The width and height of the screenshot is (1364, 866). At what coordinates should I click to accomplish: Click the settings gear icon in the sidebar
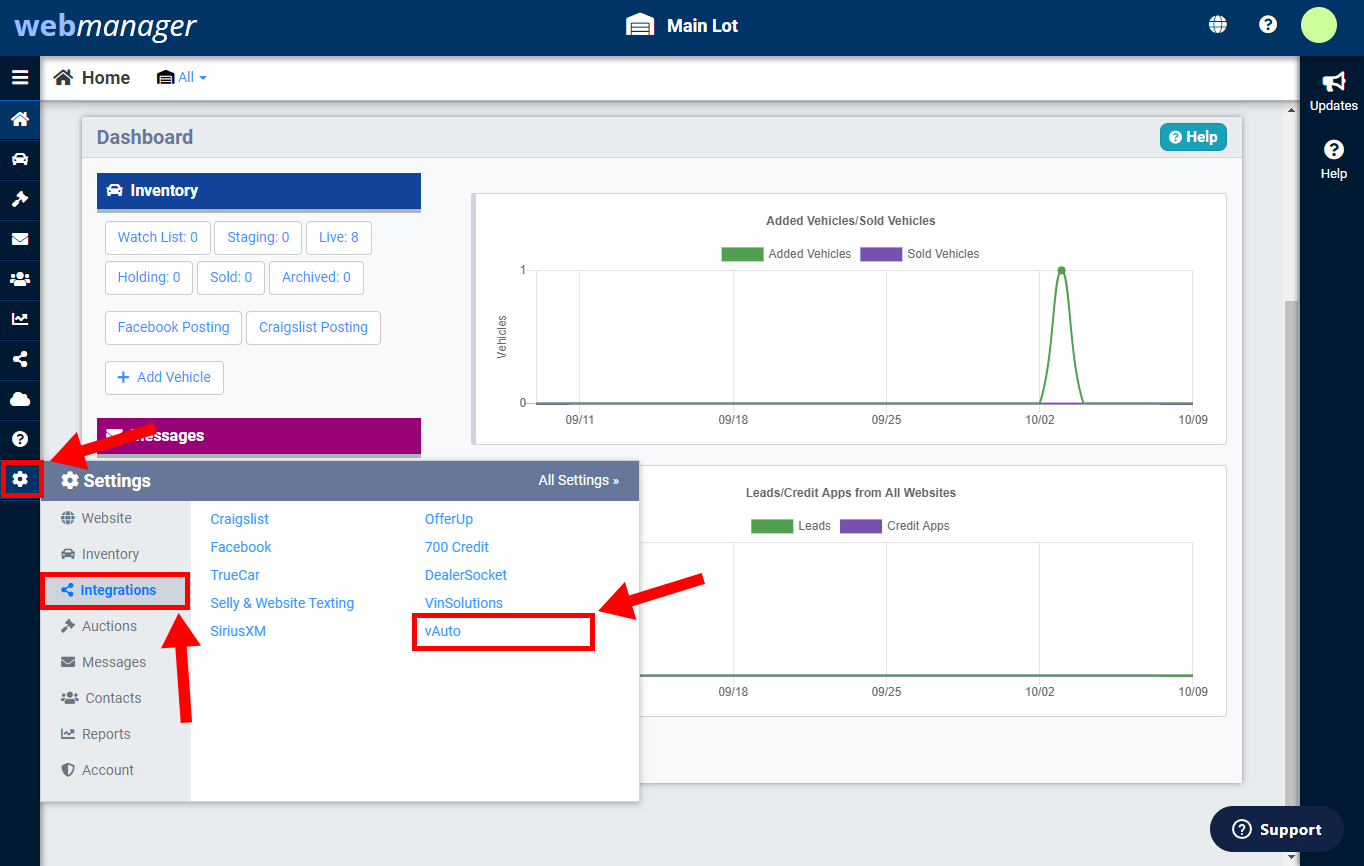coord(20,480)
